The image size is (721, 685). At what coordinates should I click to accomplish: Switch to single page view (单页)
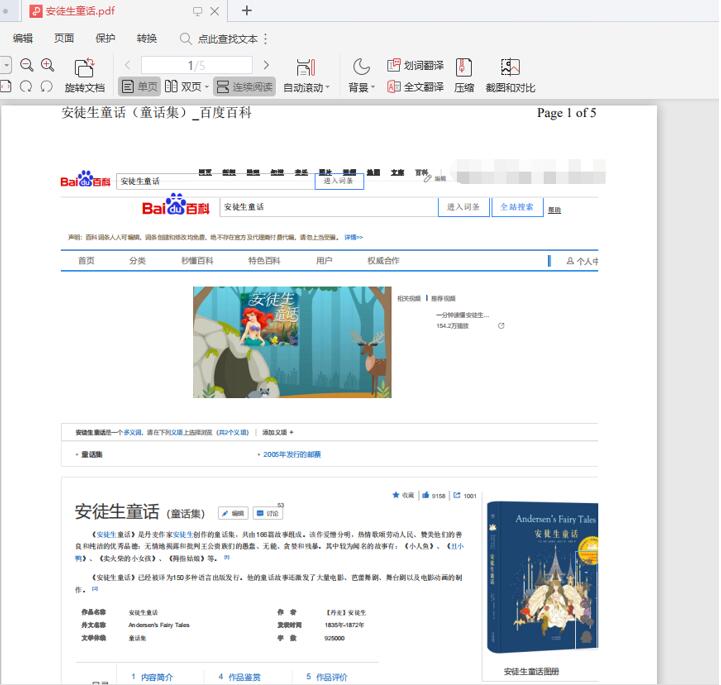pyautogui.click(x=140, y=86)
